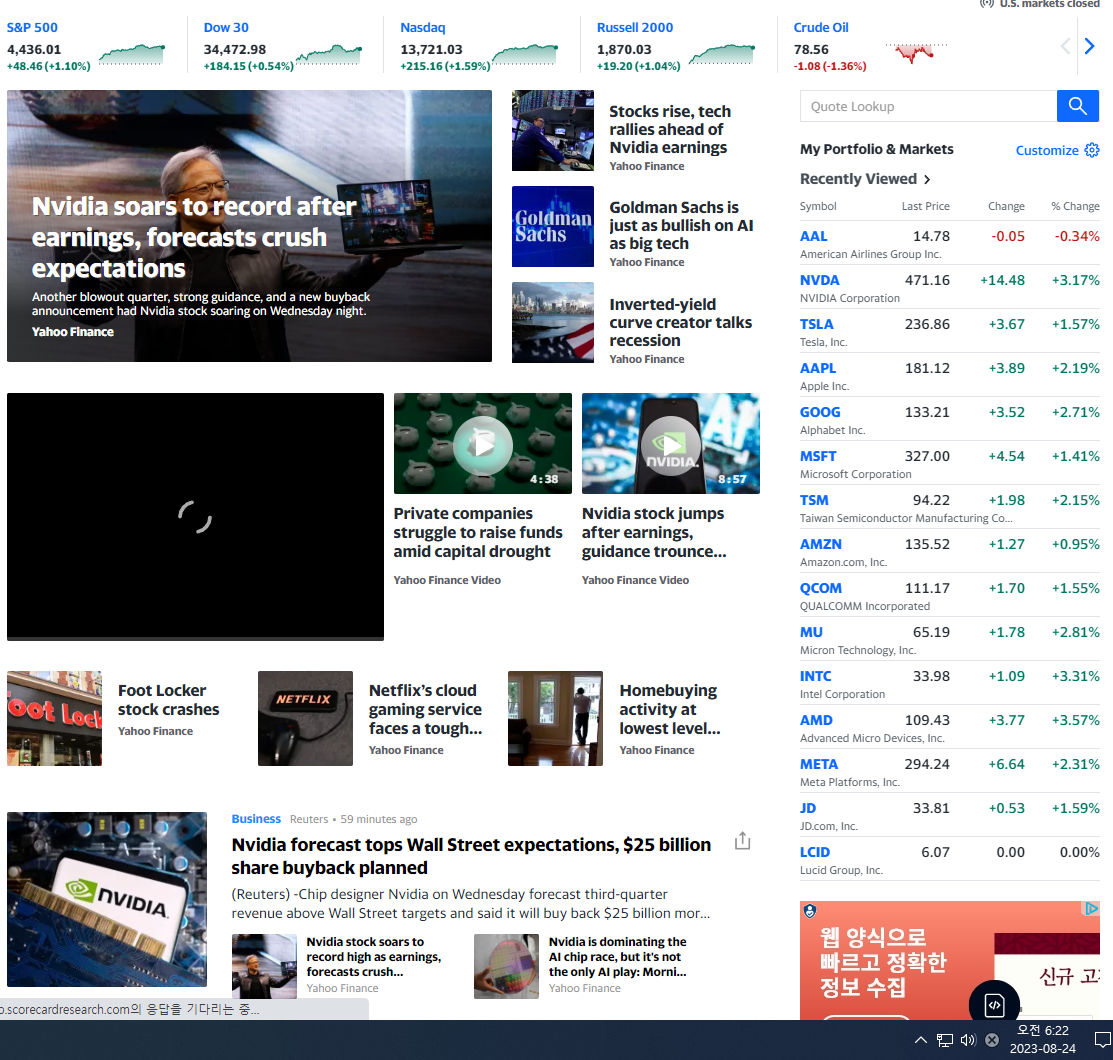Play the Private companies video

click(483, 445)
